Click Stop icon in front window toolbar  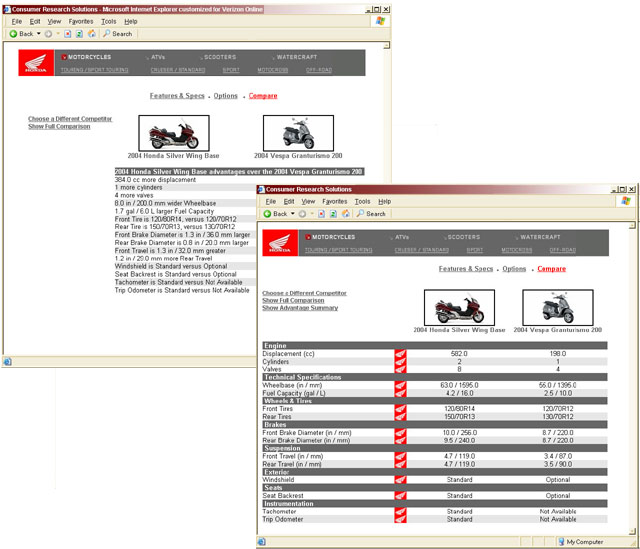tap(322, 214)
